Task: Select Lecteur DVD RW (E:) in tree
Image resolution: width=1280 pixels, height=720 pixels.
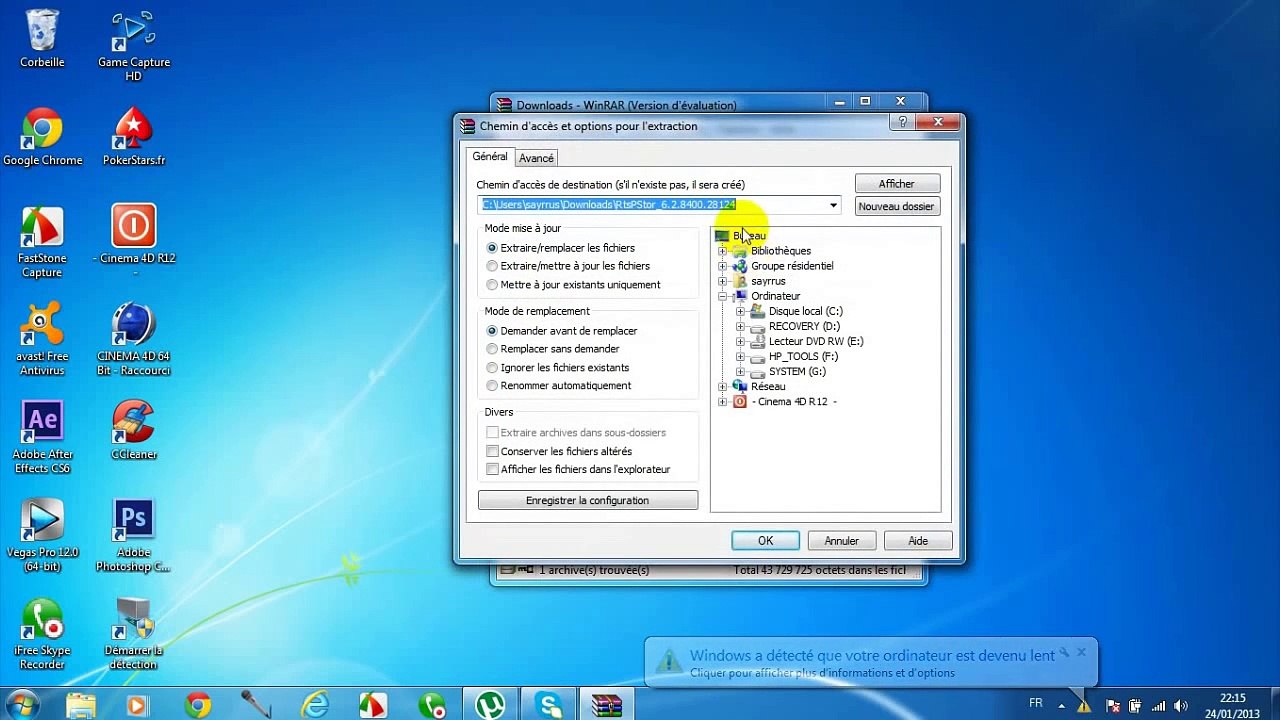Action: 816,341
